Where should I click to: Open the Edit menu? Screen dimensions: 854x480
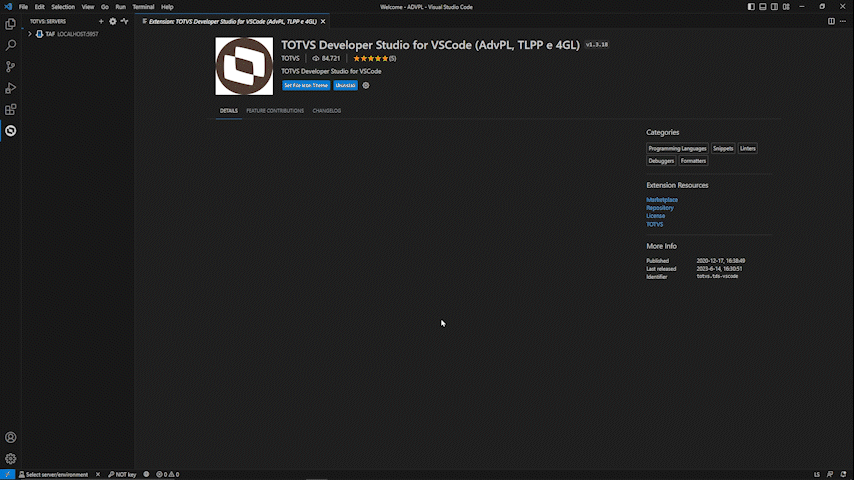[x=40, y=7]
